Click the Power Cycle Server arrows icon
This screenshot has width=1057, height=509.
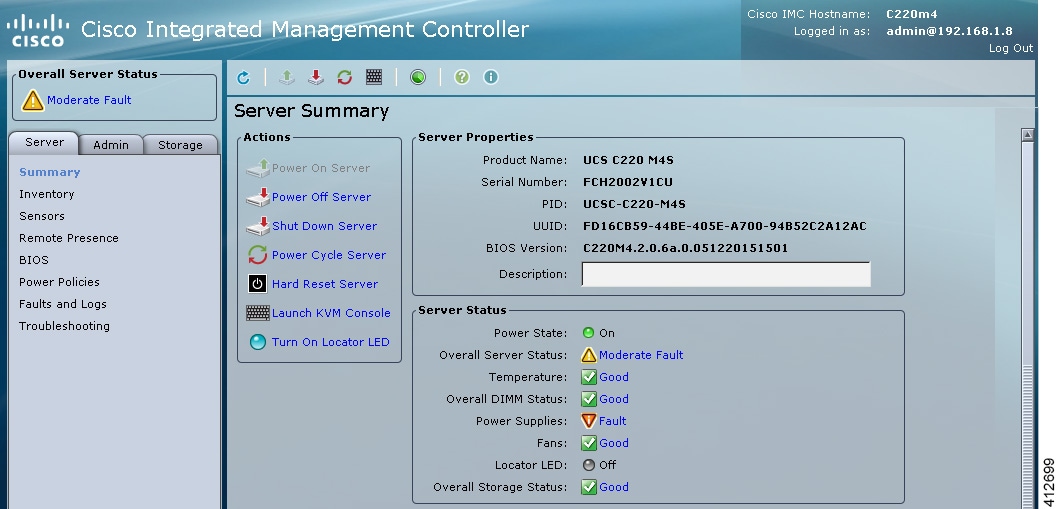click(258, 255)
